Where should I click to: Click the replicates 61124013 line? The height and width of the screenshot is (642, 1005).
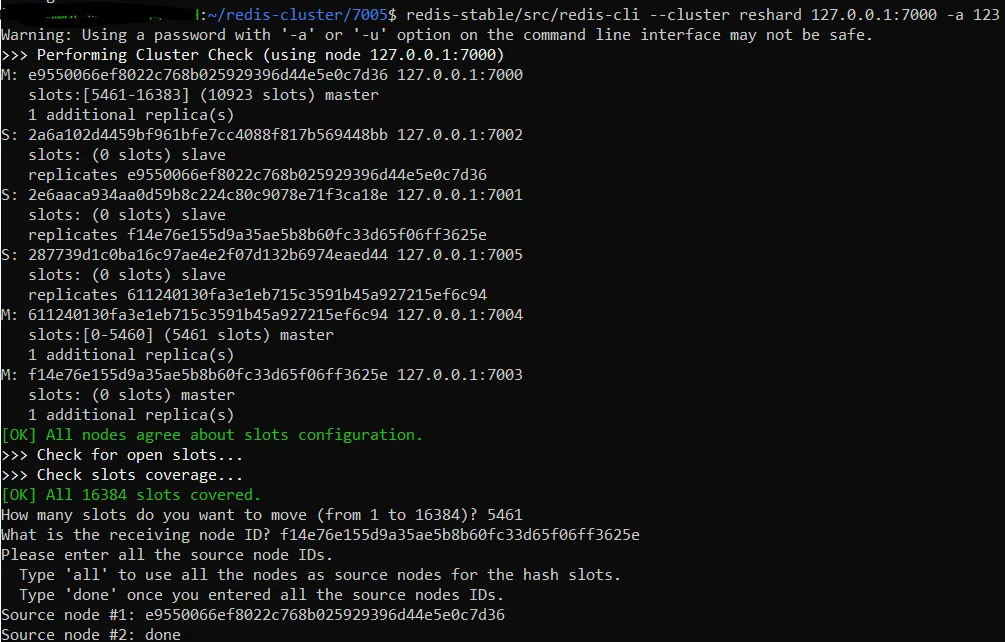coord(257,295)
